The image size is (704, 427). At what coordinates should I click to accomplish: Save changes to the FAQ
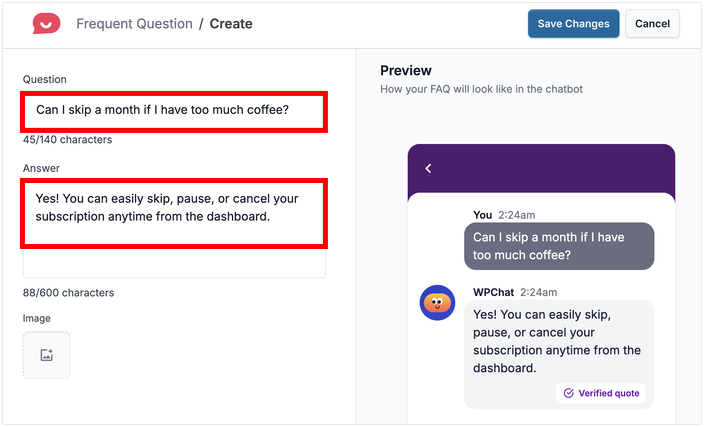pyautogui.click(x=573, y=24)
